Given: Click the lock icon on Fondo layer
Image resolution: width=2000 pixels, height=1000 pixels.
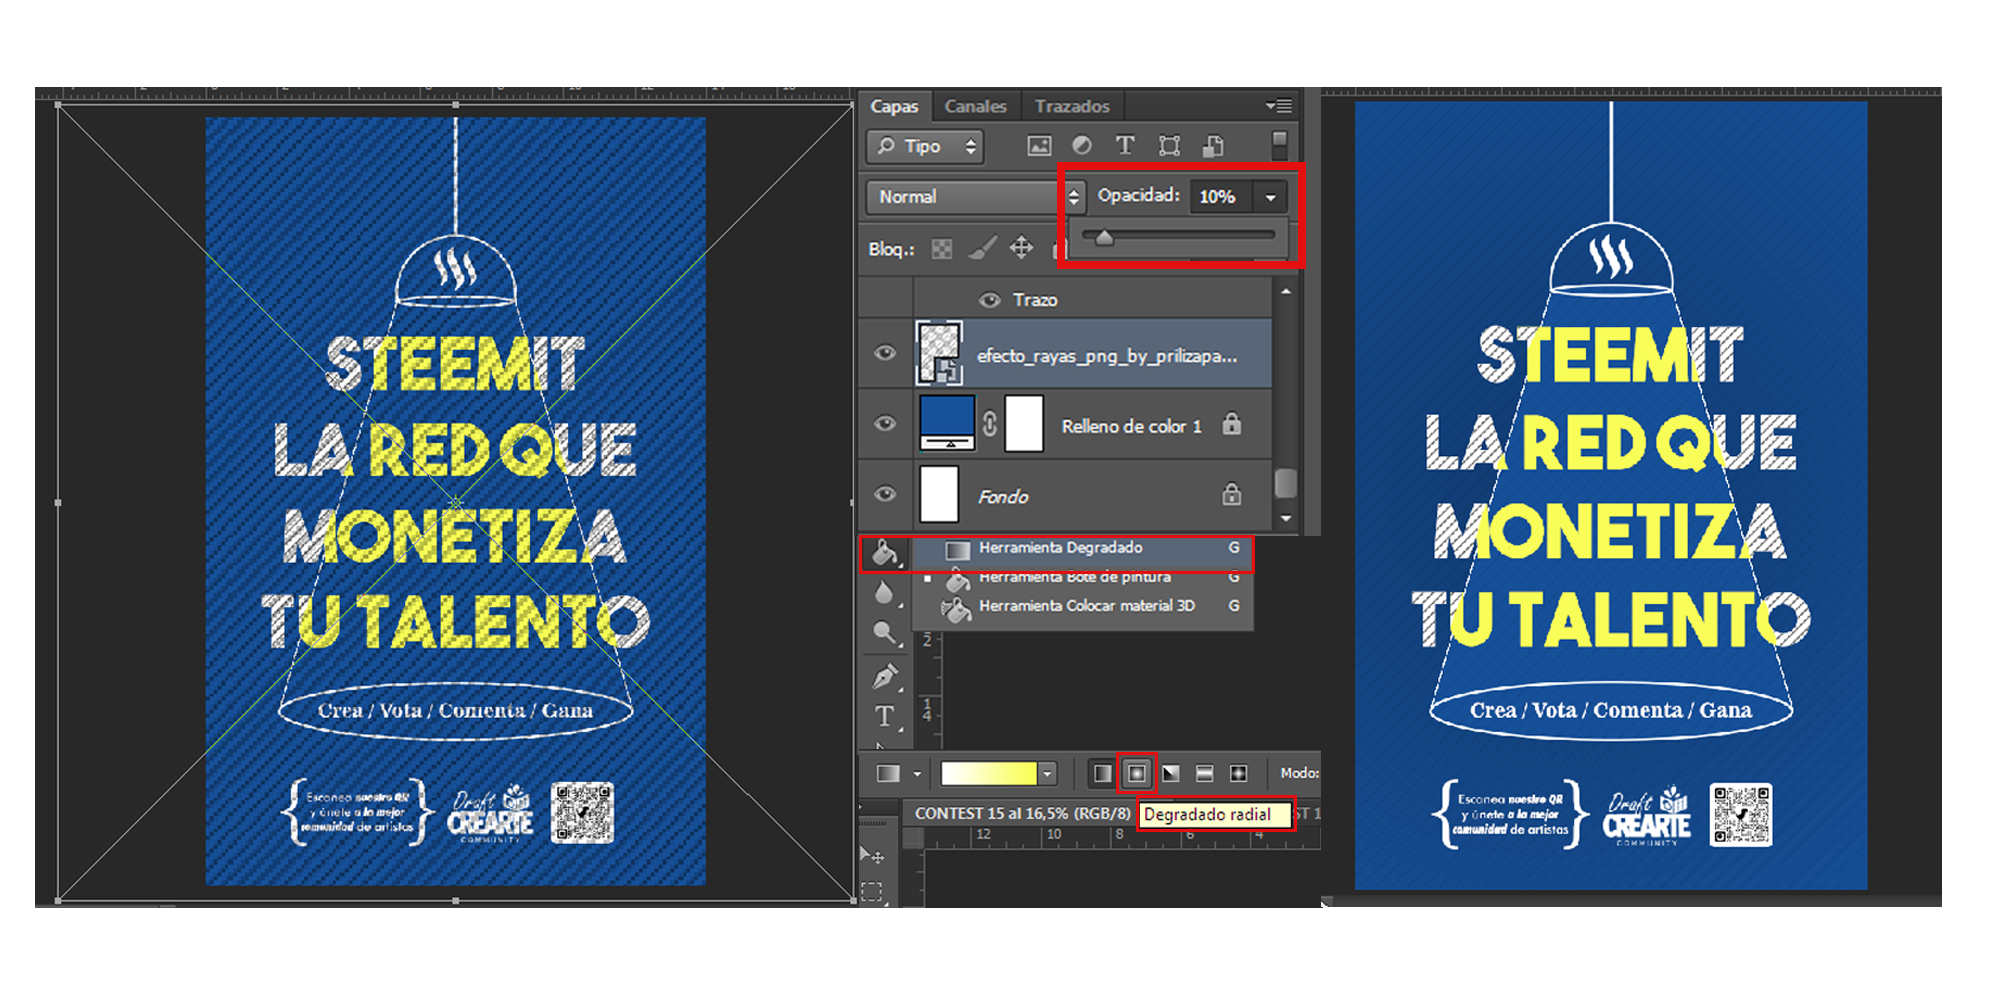Looking at the screenshot, I should pyautogui.click(x=1232, y=494).
